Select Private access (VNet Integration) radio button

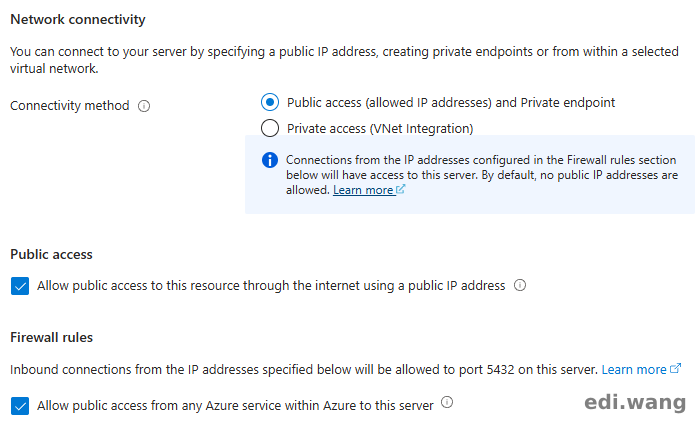pyautogui.click(x=269, y=128)
